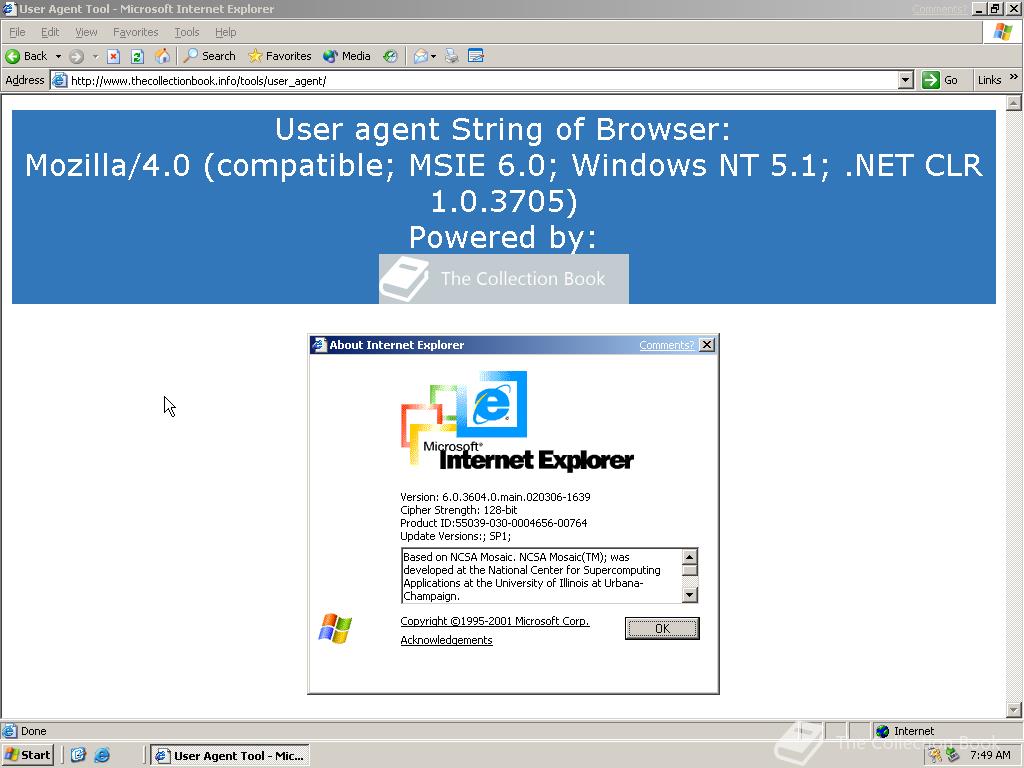Click the Windows flag icon in the dialog
This screenshot has width=1024, height=768.
pos(335,628)
